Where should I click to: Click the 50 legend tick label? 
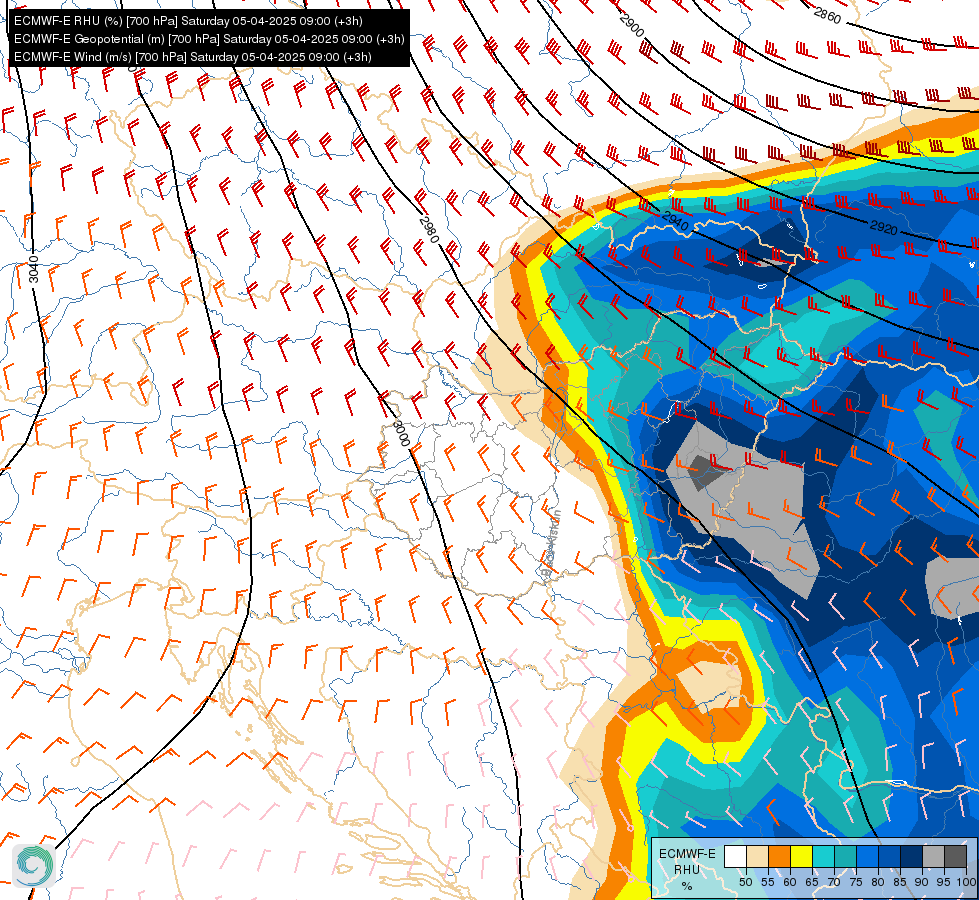pyautogui.click(x=745, y=882)
